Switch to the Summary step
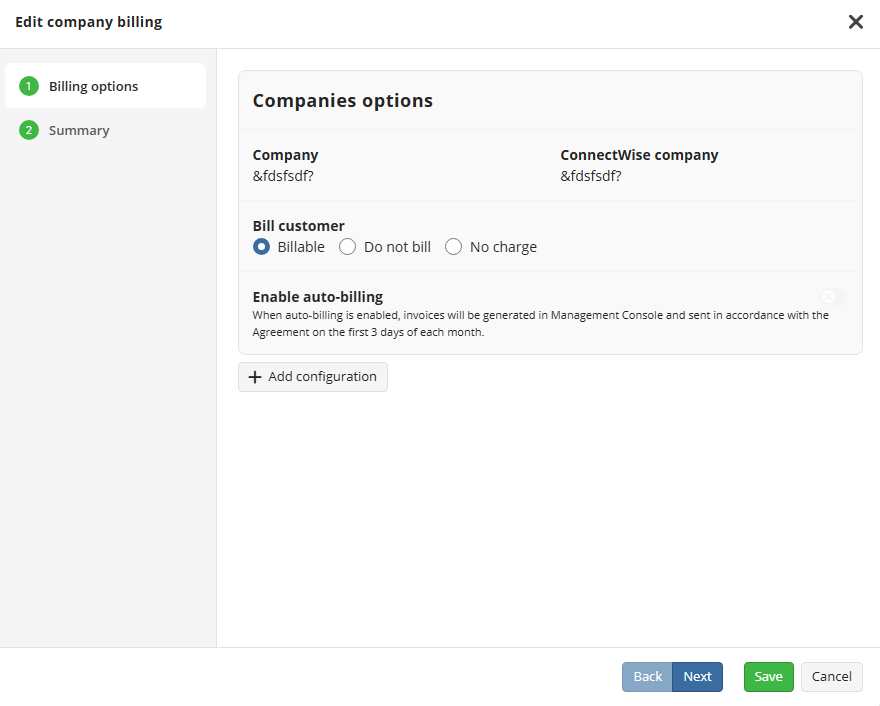Image resolution: width=880 pixels, height=706 pixels. (x=79, y=130)
